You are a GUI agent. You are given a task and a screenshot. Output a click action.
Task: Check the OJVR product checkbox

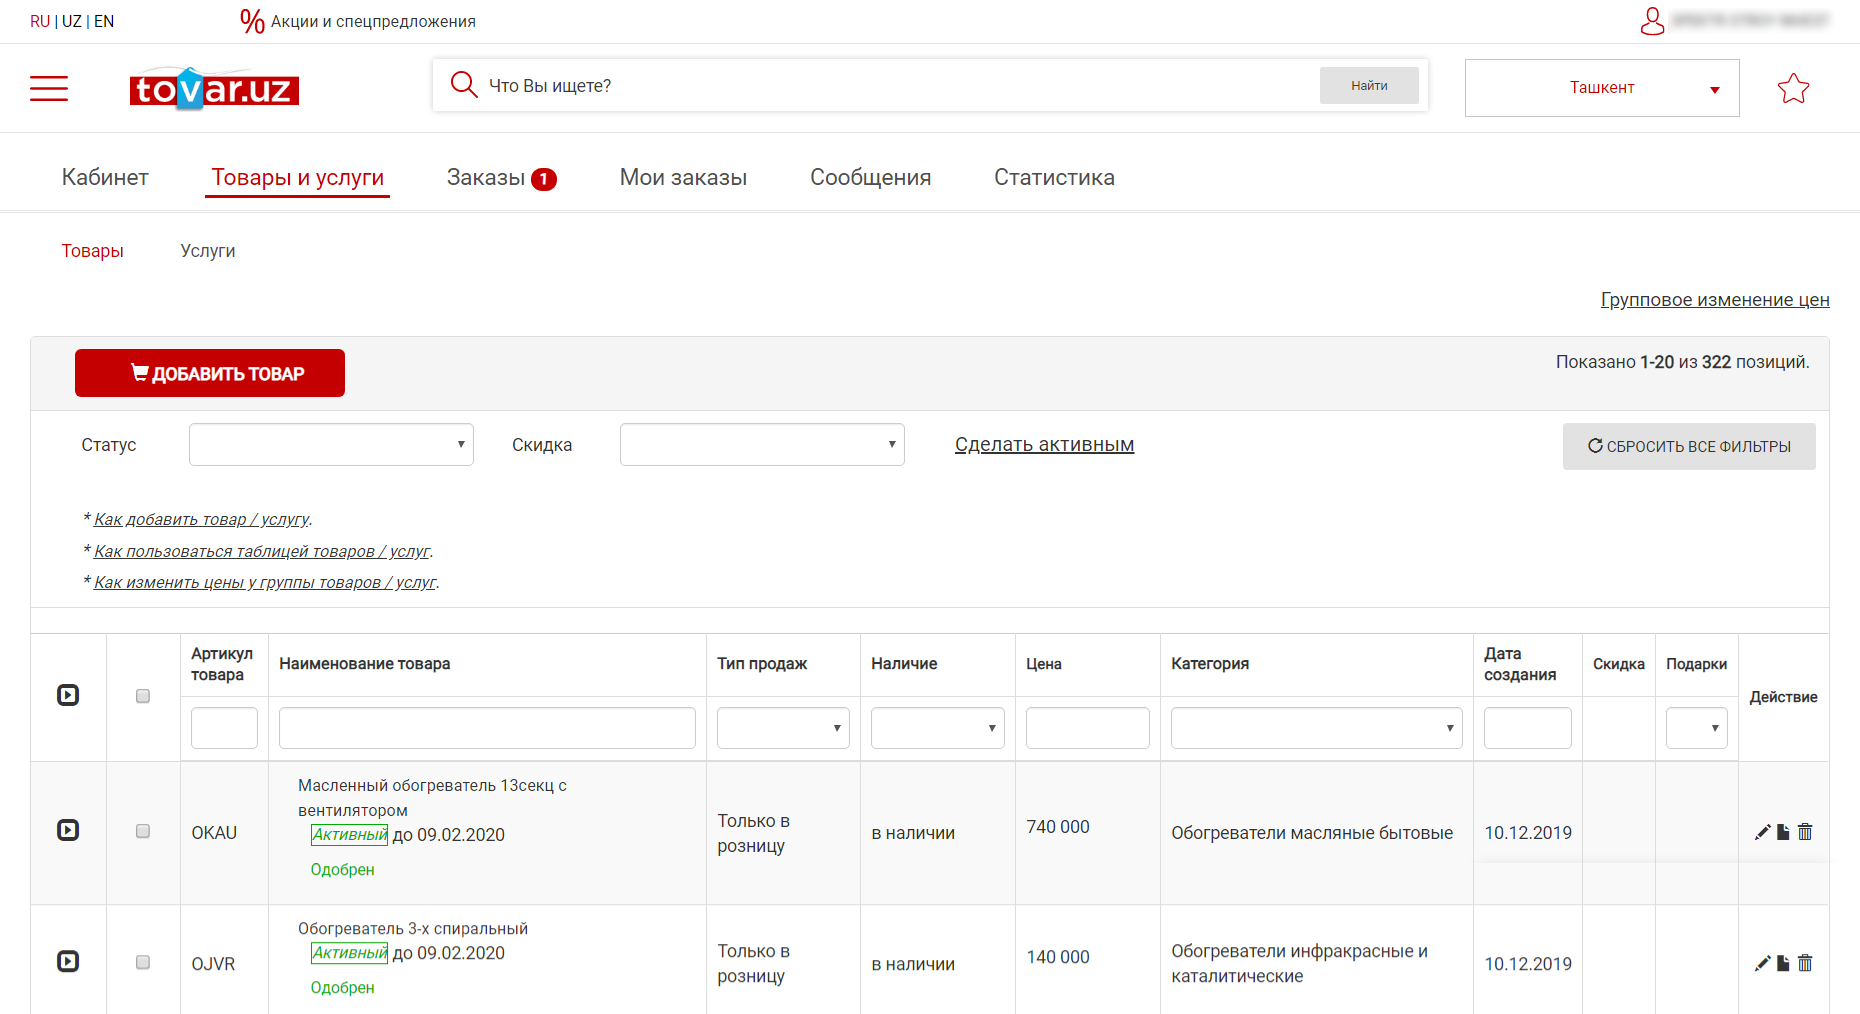[x=143, y=962]
